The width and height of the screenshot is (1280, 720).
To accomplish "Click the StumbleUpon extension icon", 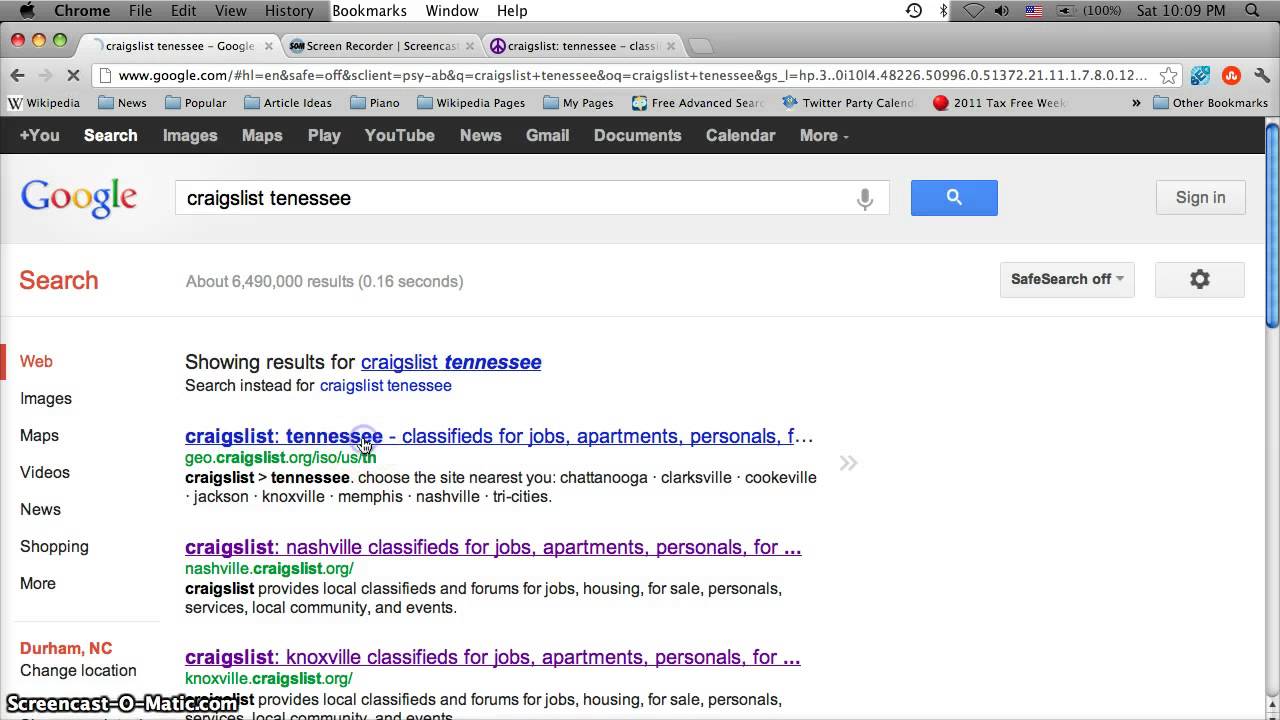I will click(x=1231, y=75).
